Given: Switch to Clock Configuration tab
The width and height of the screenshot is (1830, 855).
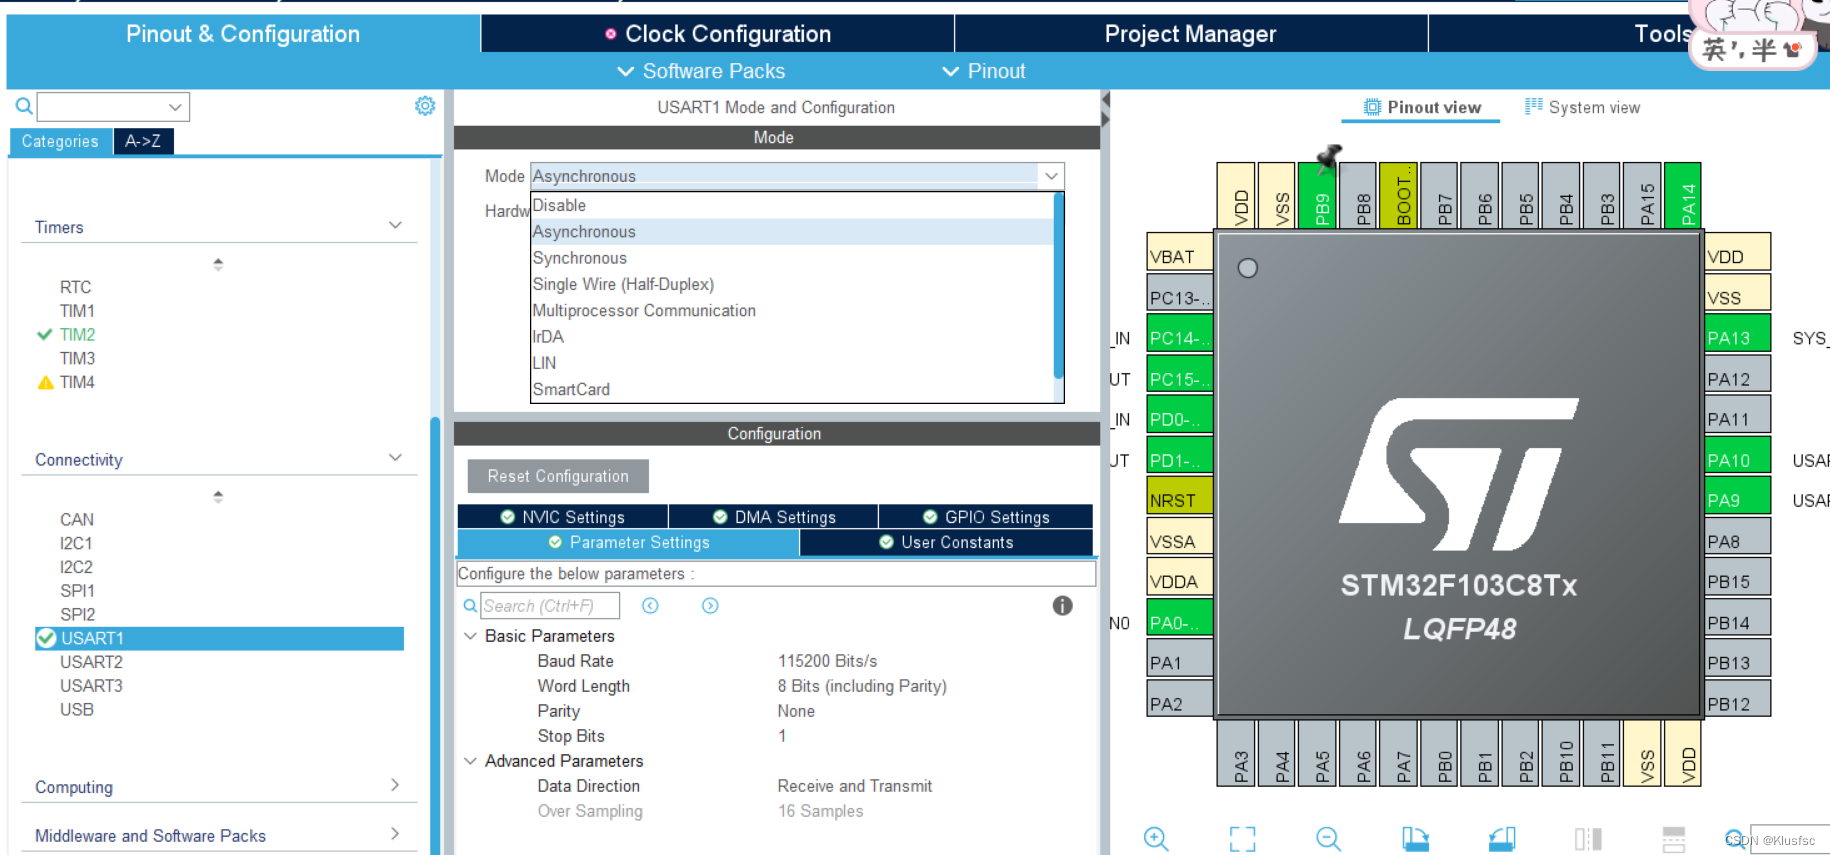Looking at the screenshot, I should pos(718,34).
